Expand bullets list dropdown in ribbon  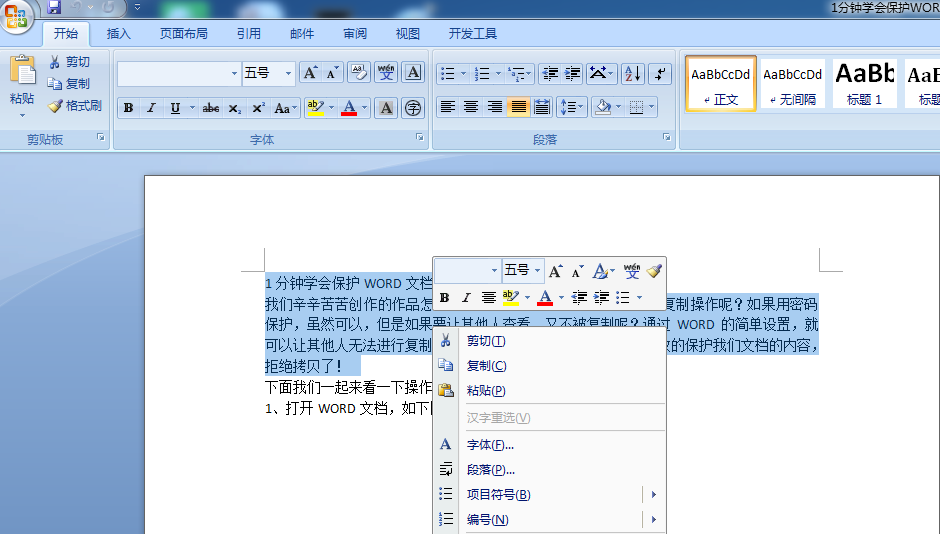(463, 74)
